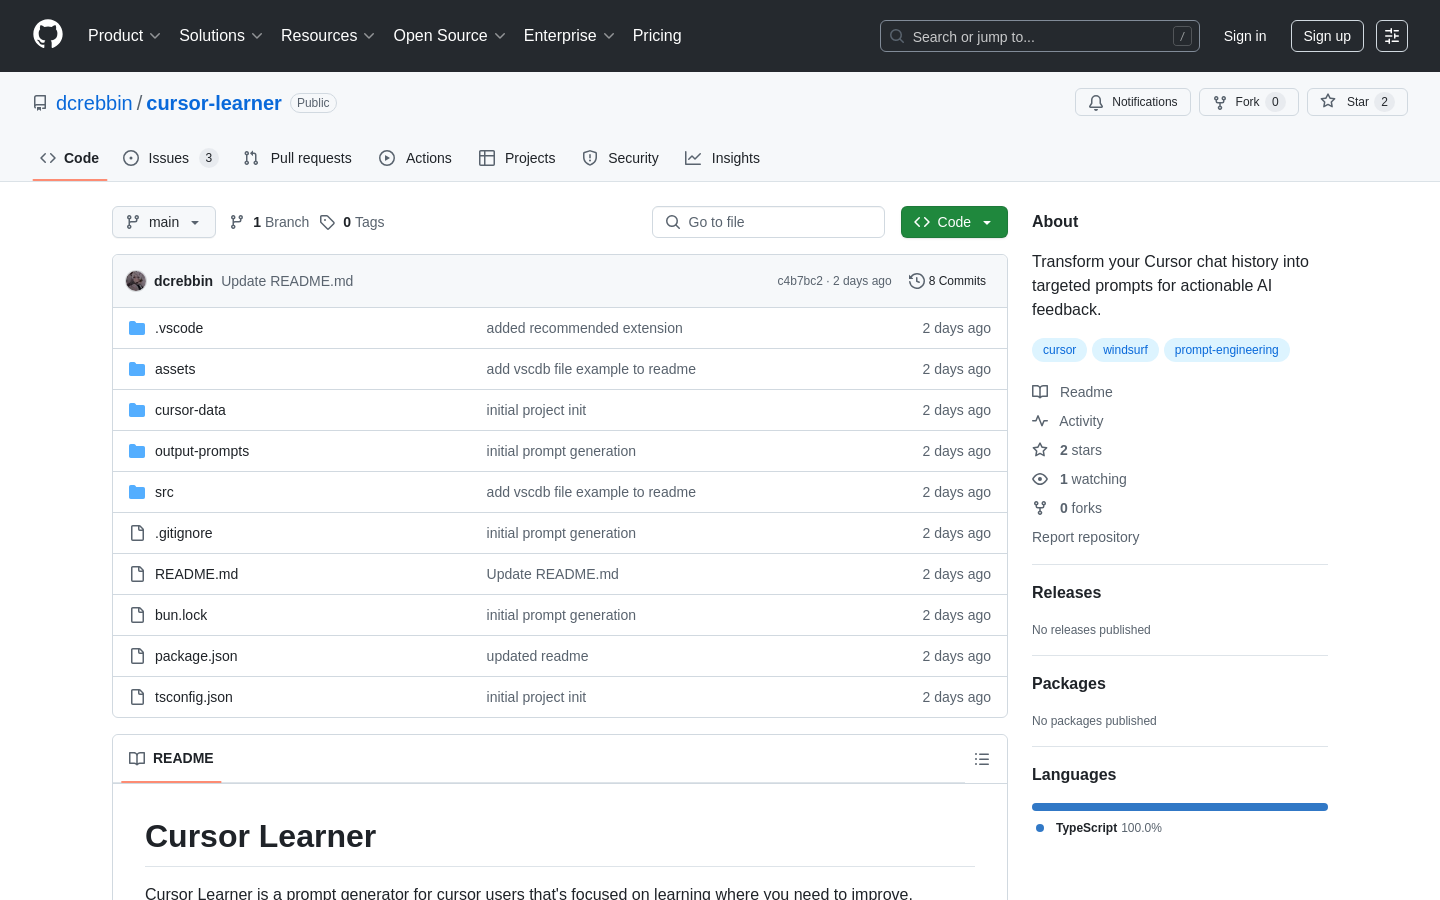Open commit hash c4b7bc2
1440x900 pixels.
[800, 281]
